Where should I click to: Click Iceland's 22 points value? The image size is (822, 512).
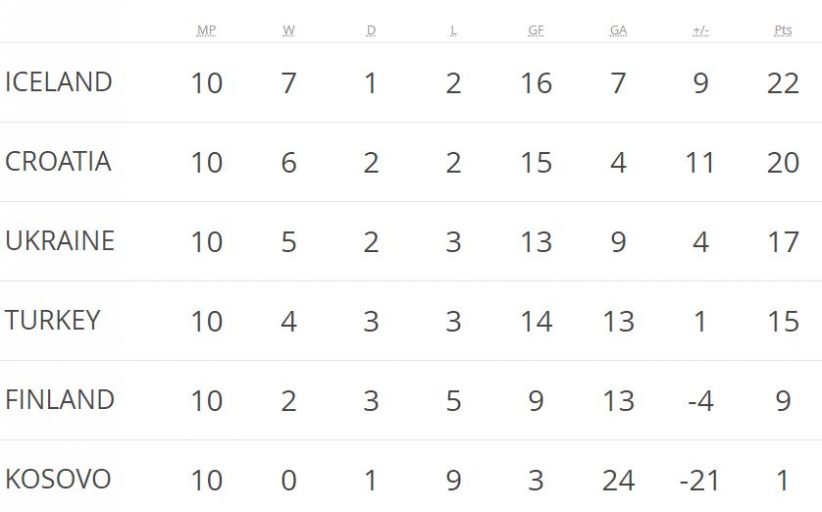[783, 83]
